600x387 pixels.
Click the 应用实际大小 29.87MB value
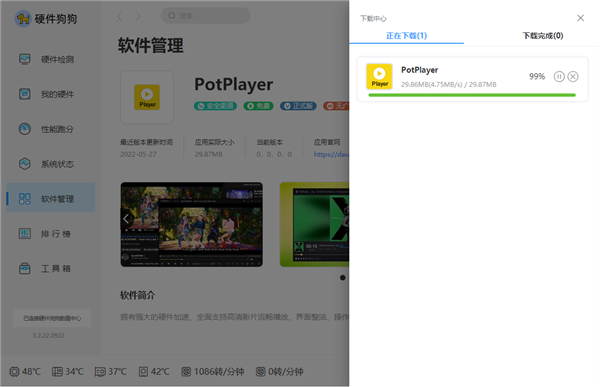point(209,154)
